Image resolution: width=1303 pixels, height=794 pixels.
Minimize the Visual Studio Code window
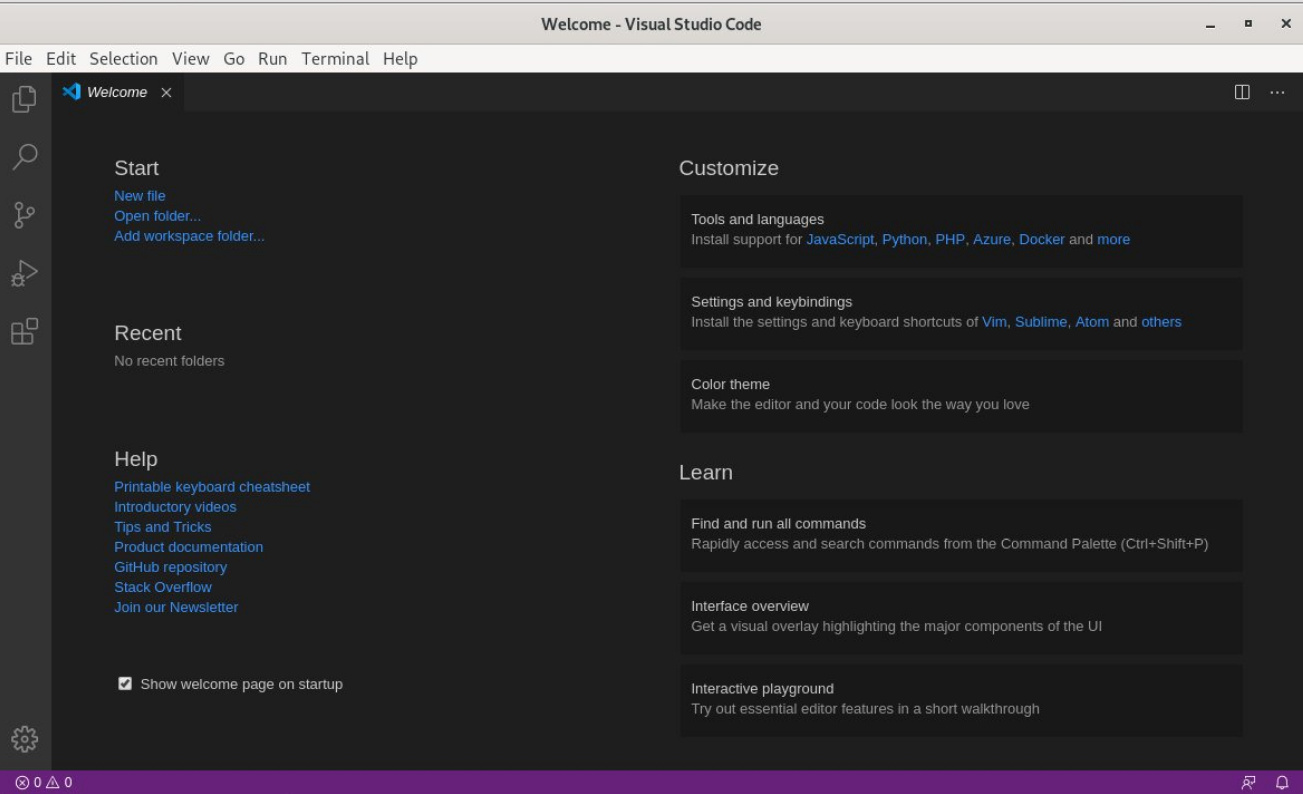coord(1211,24)
